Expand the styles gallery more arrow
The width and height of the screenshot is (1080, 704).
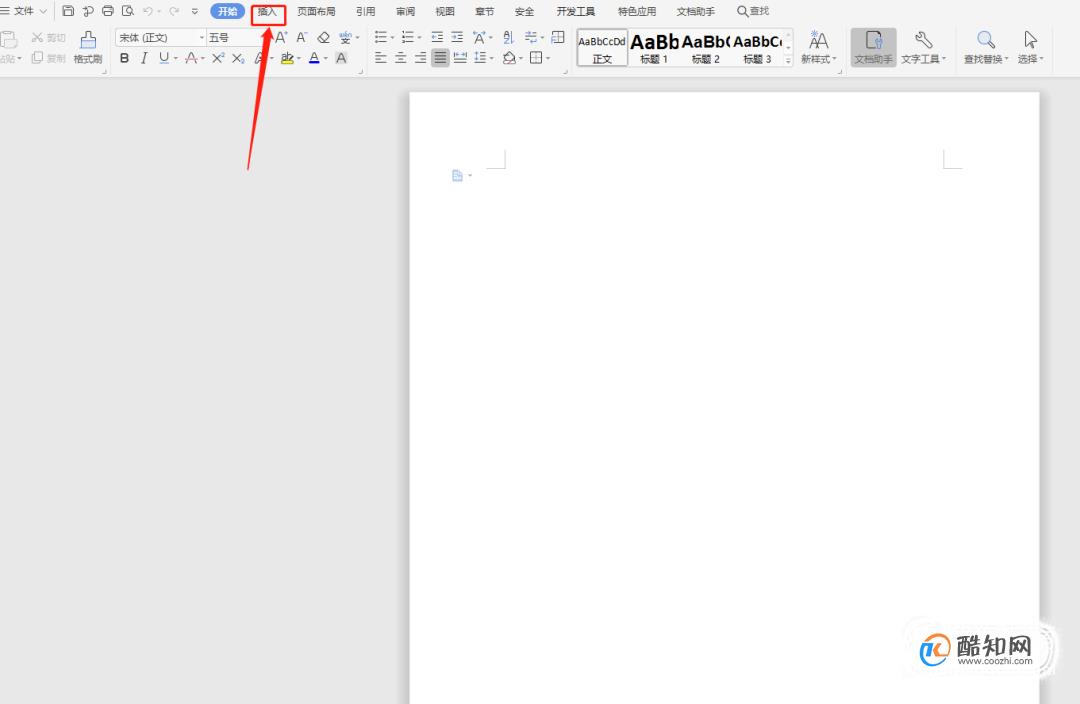click(788, 61)
